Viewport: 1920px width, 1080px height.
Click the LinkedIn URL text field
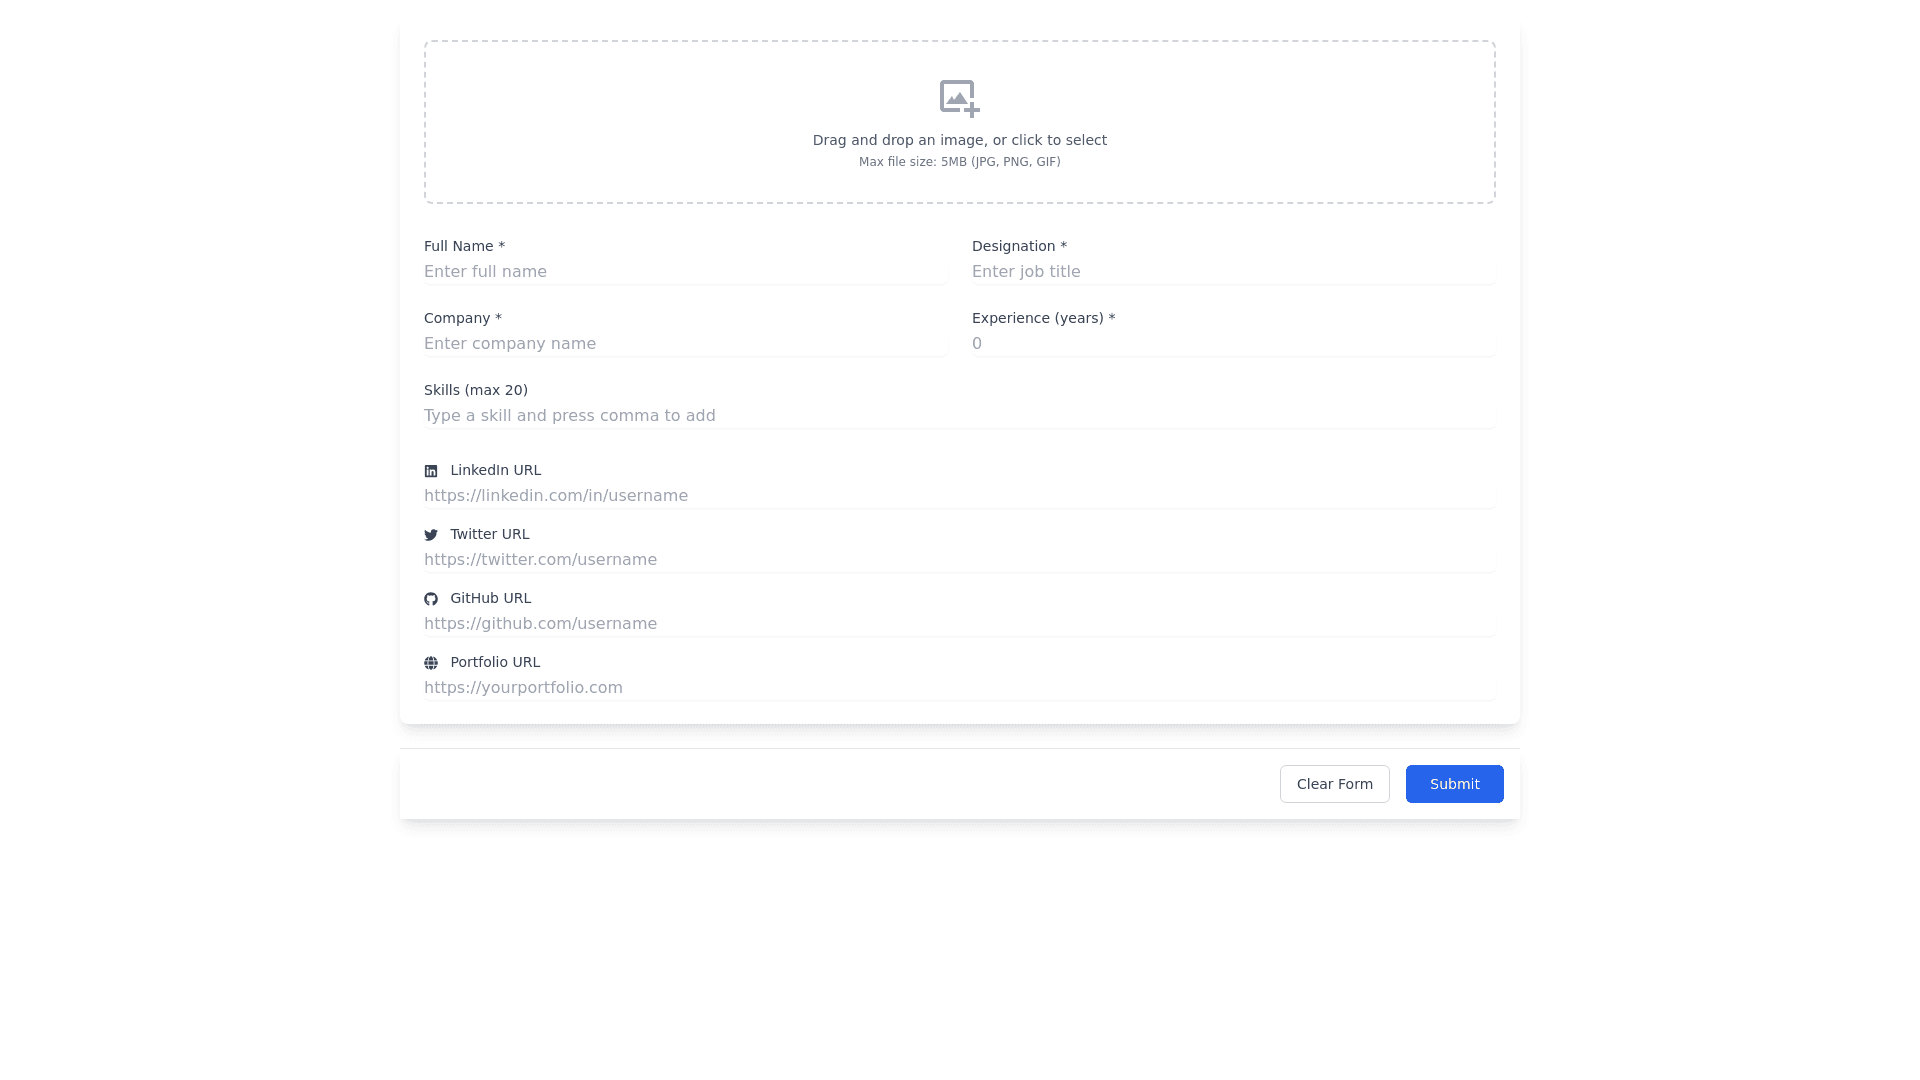959,496
